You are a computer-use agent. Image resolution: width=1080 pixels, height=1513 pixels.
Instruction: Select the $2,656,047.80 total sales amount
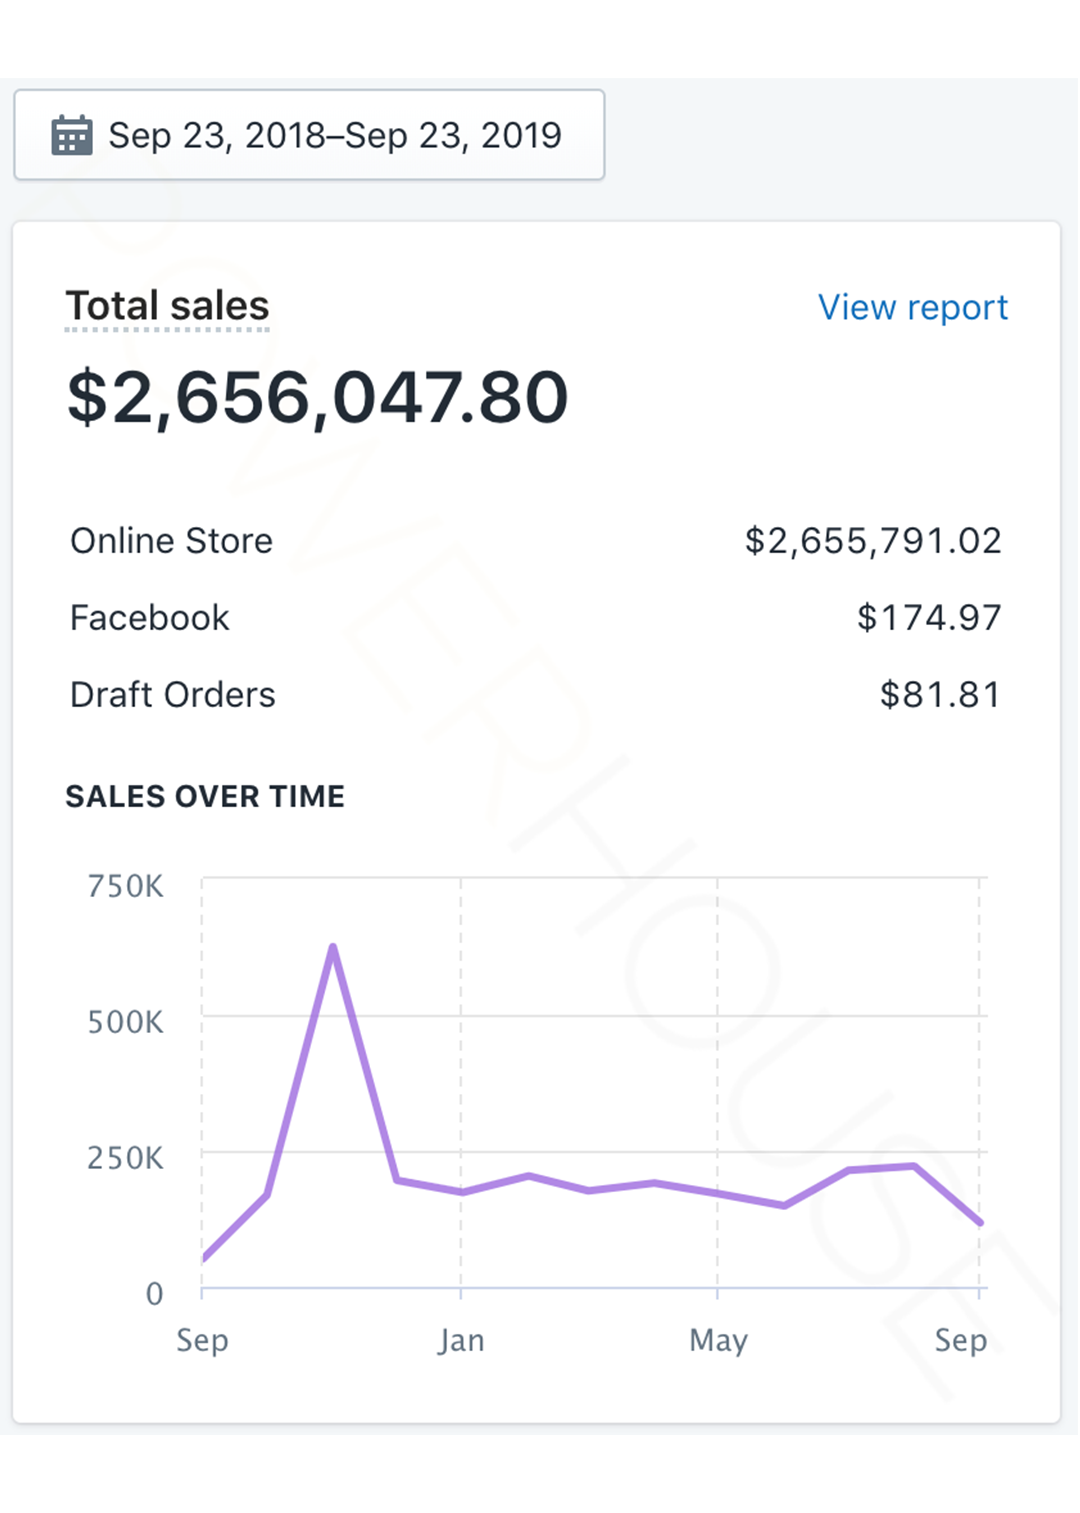click(317, 397)
